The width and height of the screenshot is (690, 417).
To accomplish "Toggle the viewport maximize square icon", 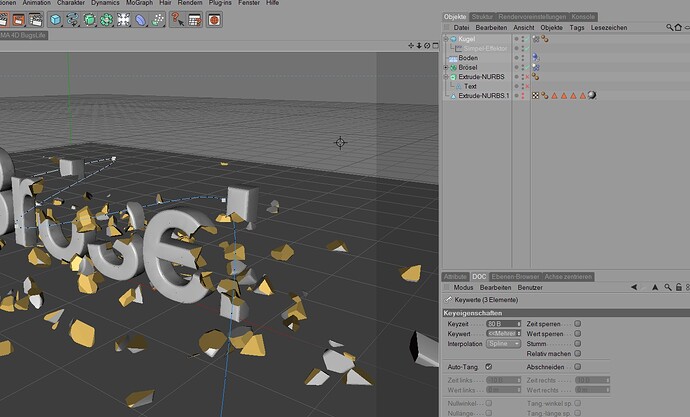I will pyautogui.click(x=435, y=45).
